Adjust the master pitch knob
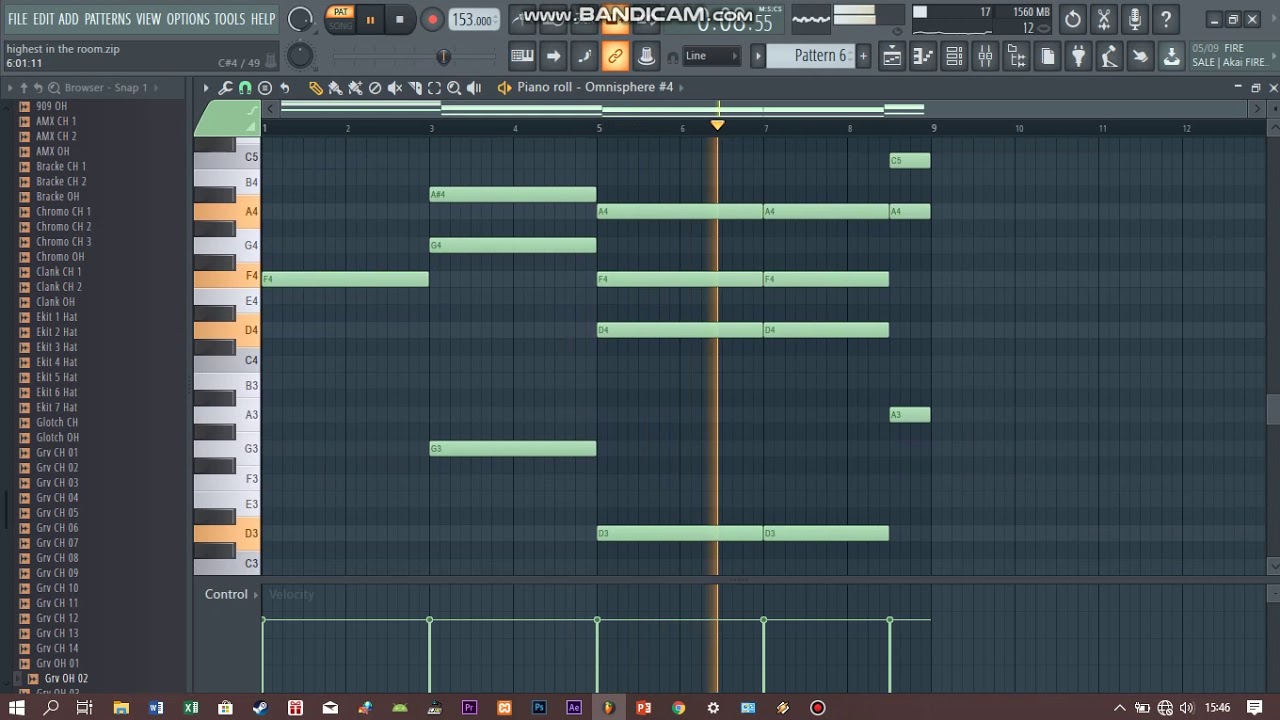Screen dimensions: 1280x720 coord(299,56)
